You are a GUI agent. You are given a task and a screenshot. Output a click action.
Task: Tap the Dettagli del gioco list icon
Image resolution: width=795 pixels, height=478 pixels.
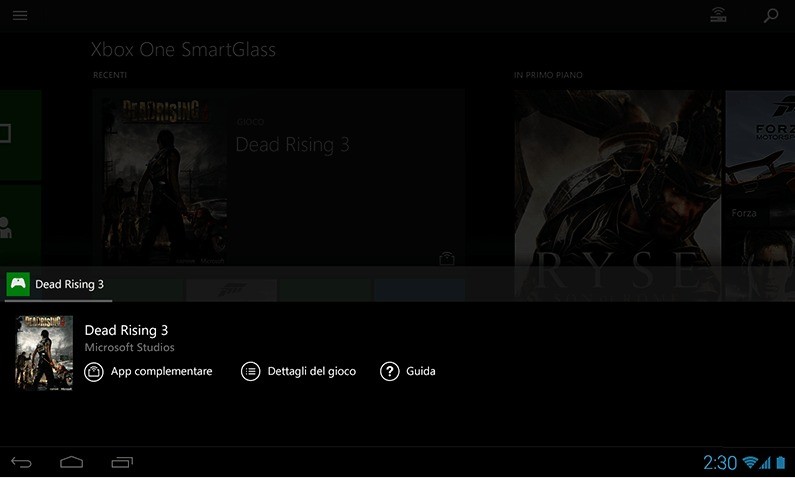pos(250,372)
